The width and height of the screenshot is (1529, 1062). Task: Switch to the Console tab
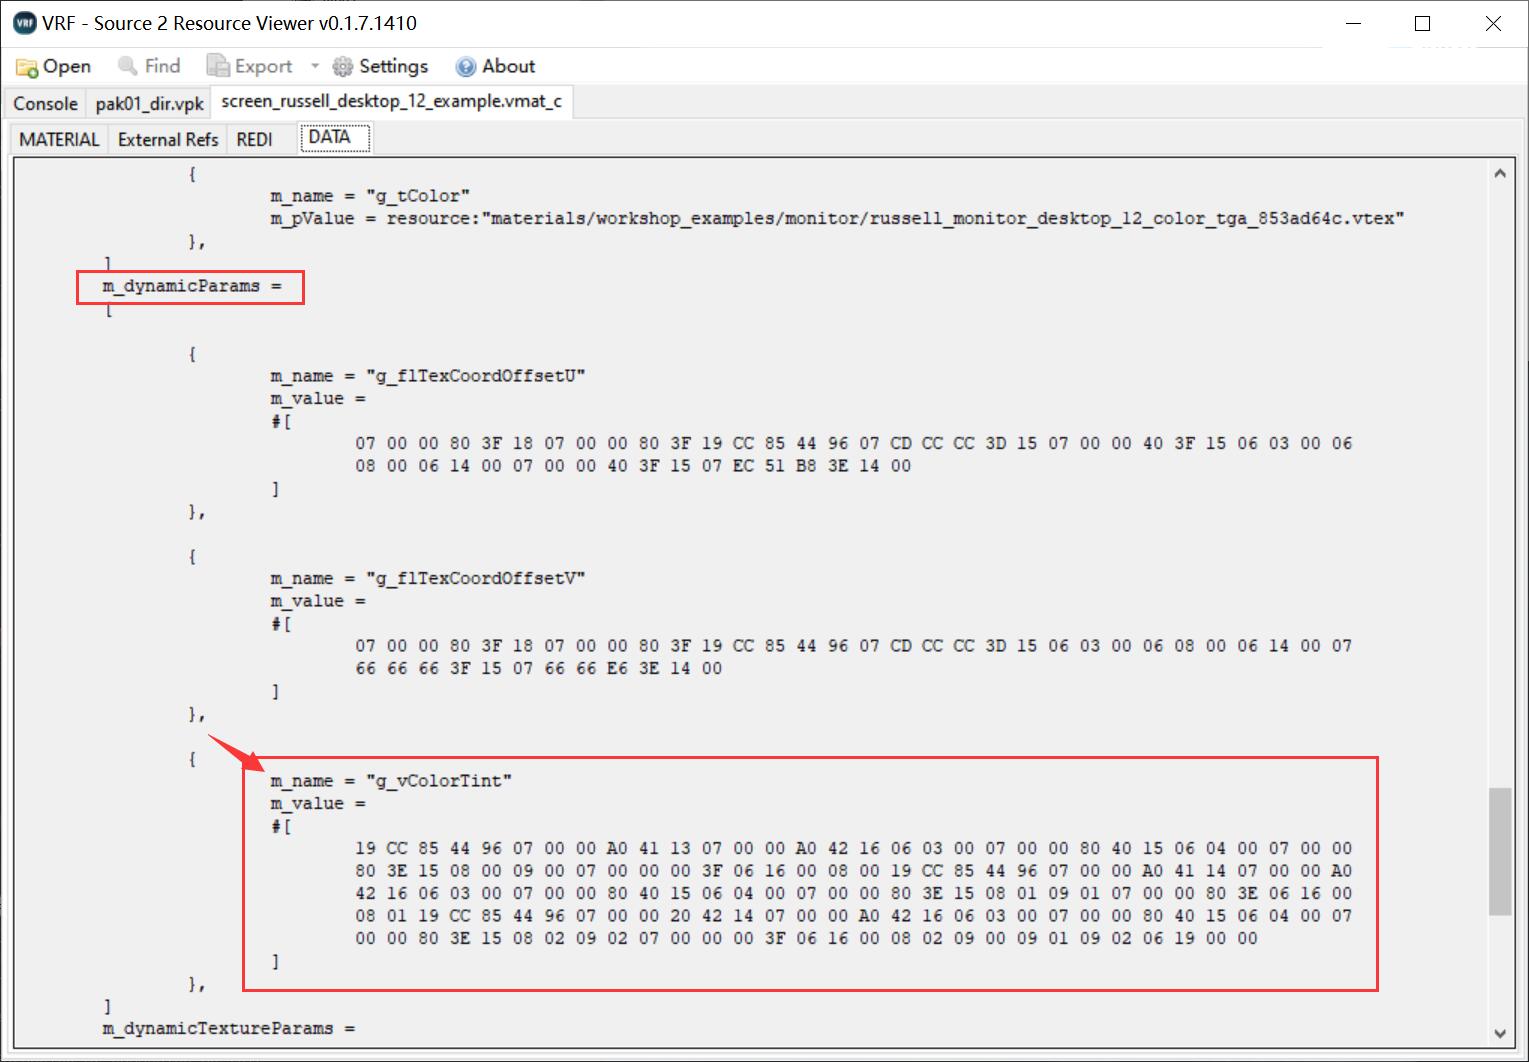[x=43, y=102]
